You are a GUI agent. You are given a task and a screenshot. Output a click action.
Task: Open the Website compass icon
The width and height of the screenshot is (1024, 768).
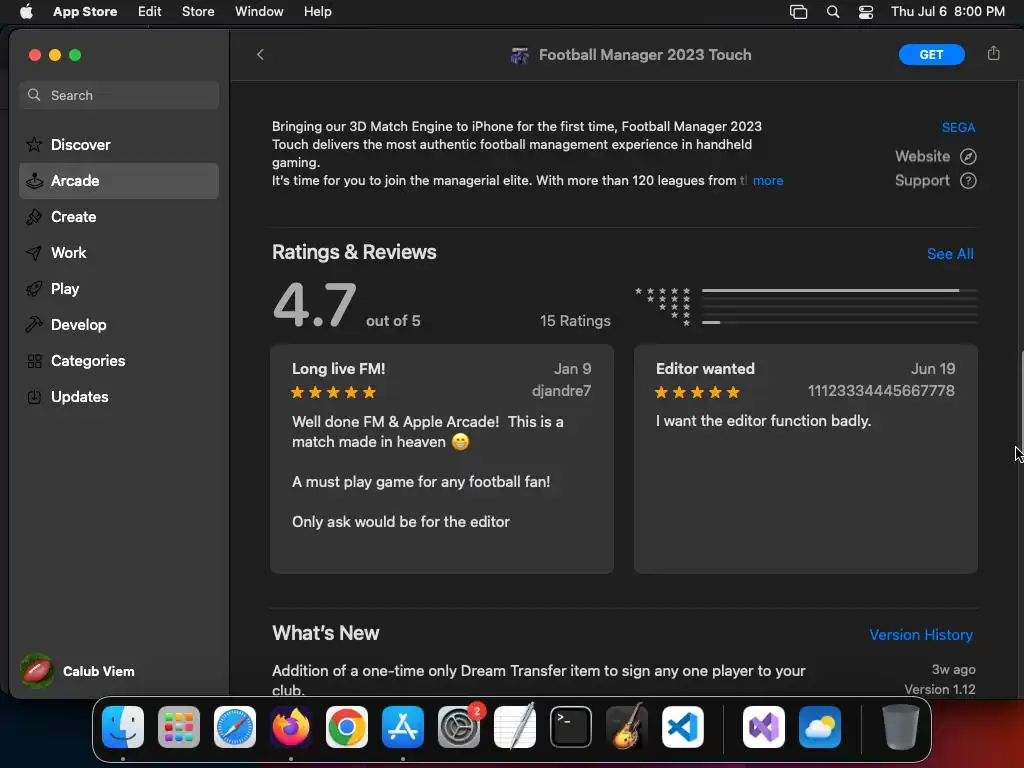[x=968, y=157]
